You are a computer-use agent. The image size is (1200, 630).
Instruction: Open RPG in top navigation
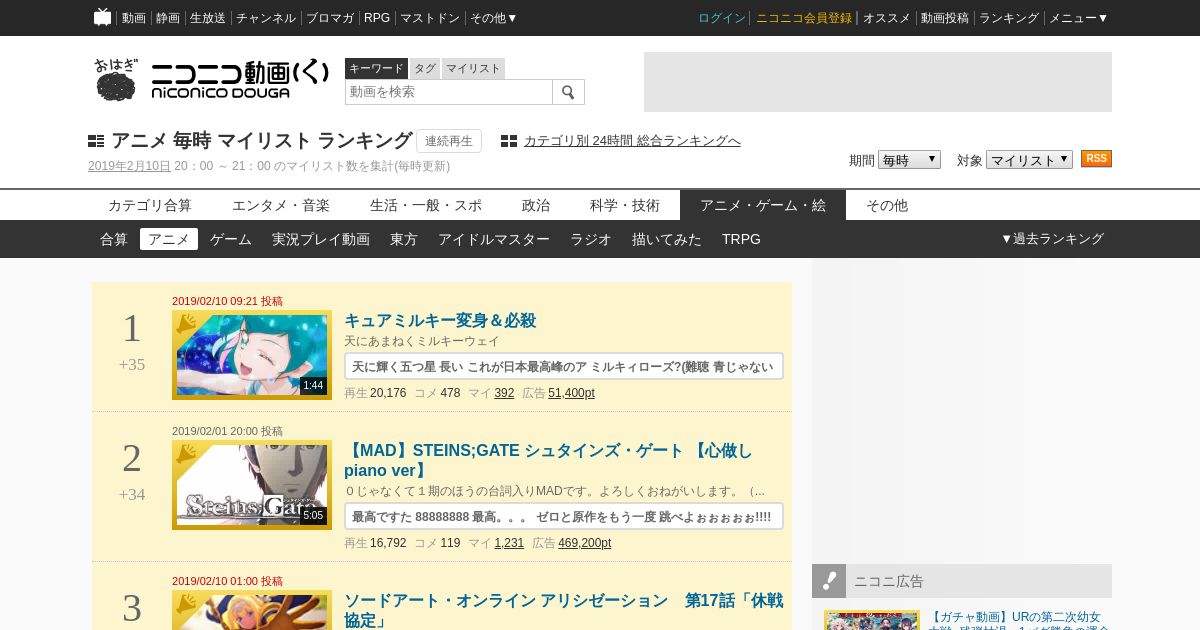coord(377,18)
